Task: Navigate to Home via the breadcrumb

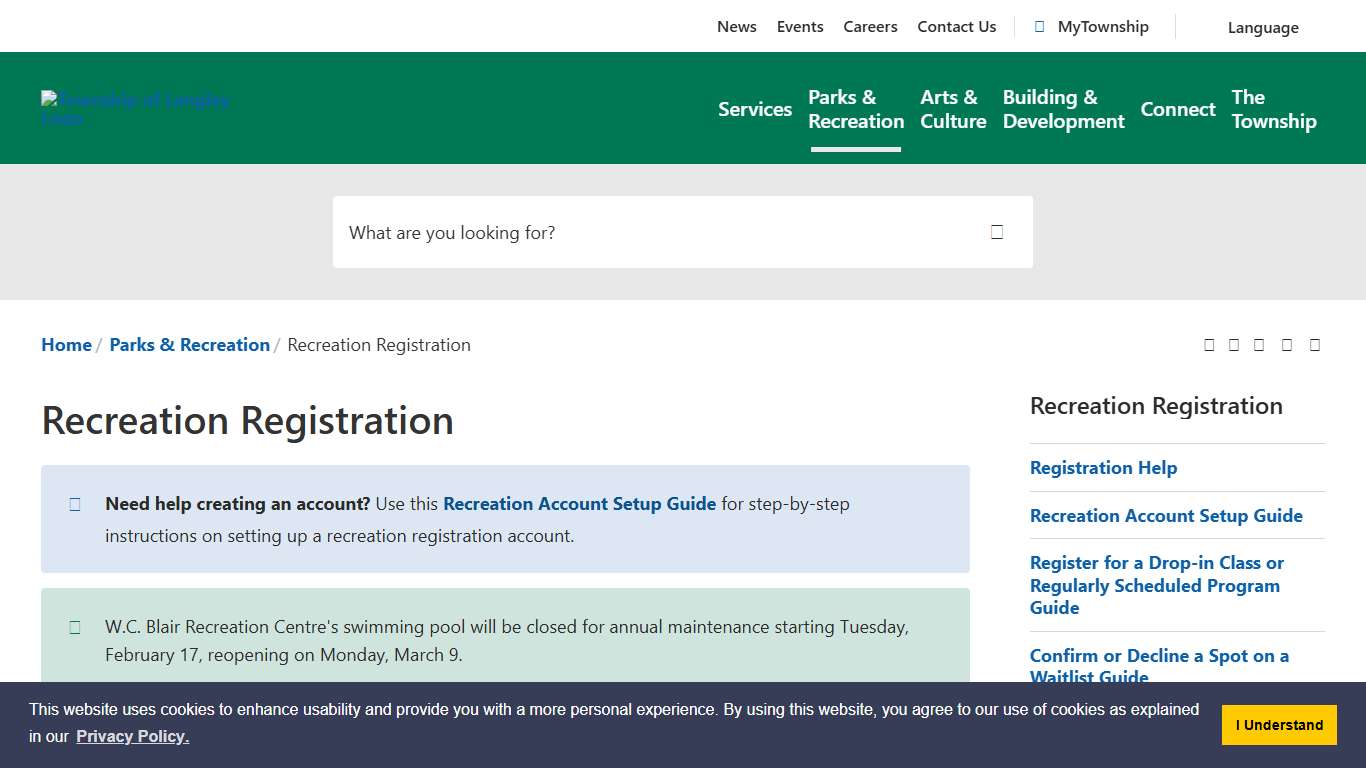Action: [66, 344]
